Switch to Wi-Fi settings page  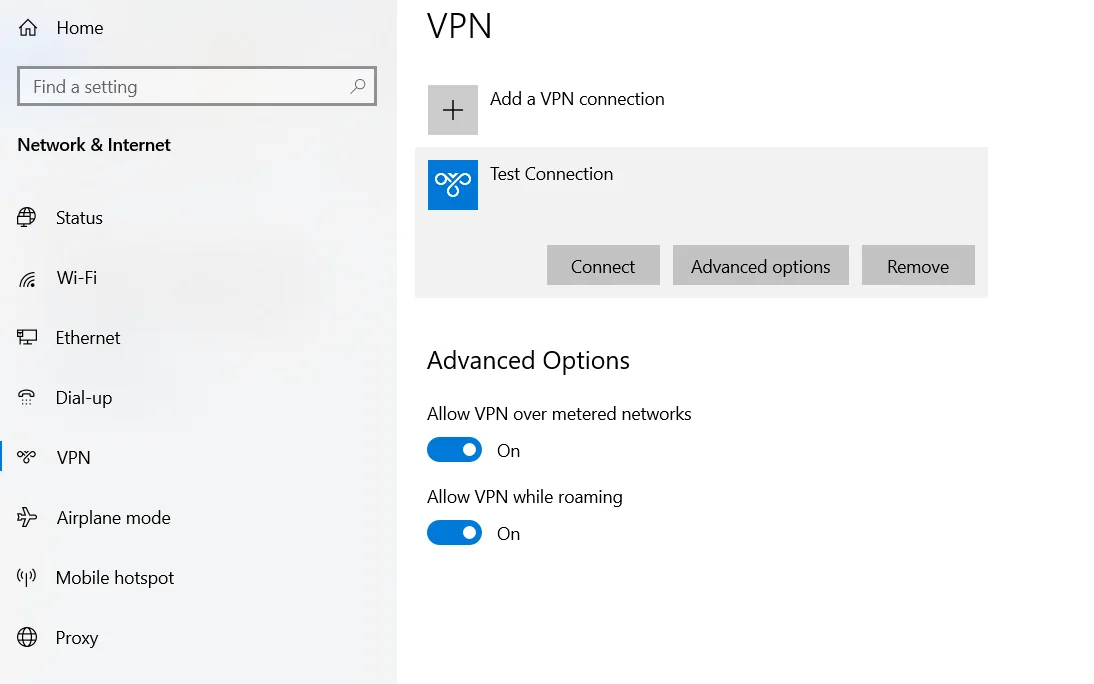tap(73, 277)
